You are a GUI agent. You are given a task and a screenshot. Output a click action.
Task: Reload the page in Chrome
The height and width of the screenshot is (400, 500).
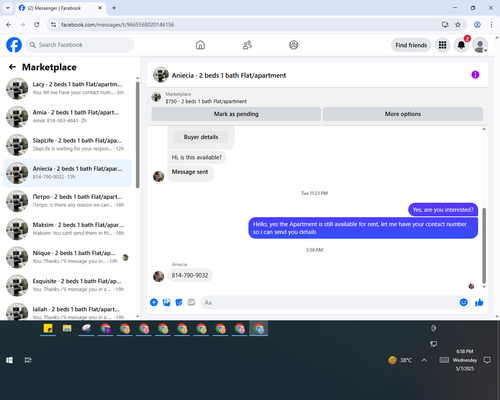point(37,25)
